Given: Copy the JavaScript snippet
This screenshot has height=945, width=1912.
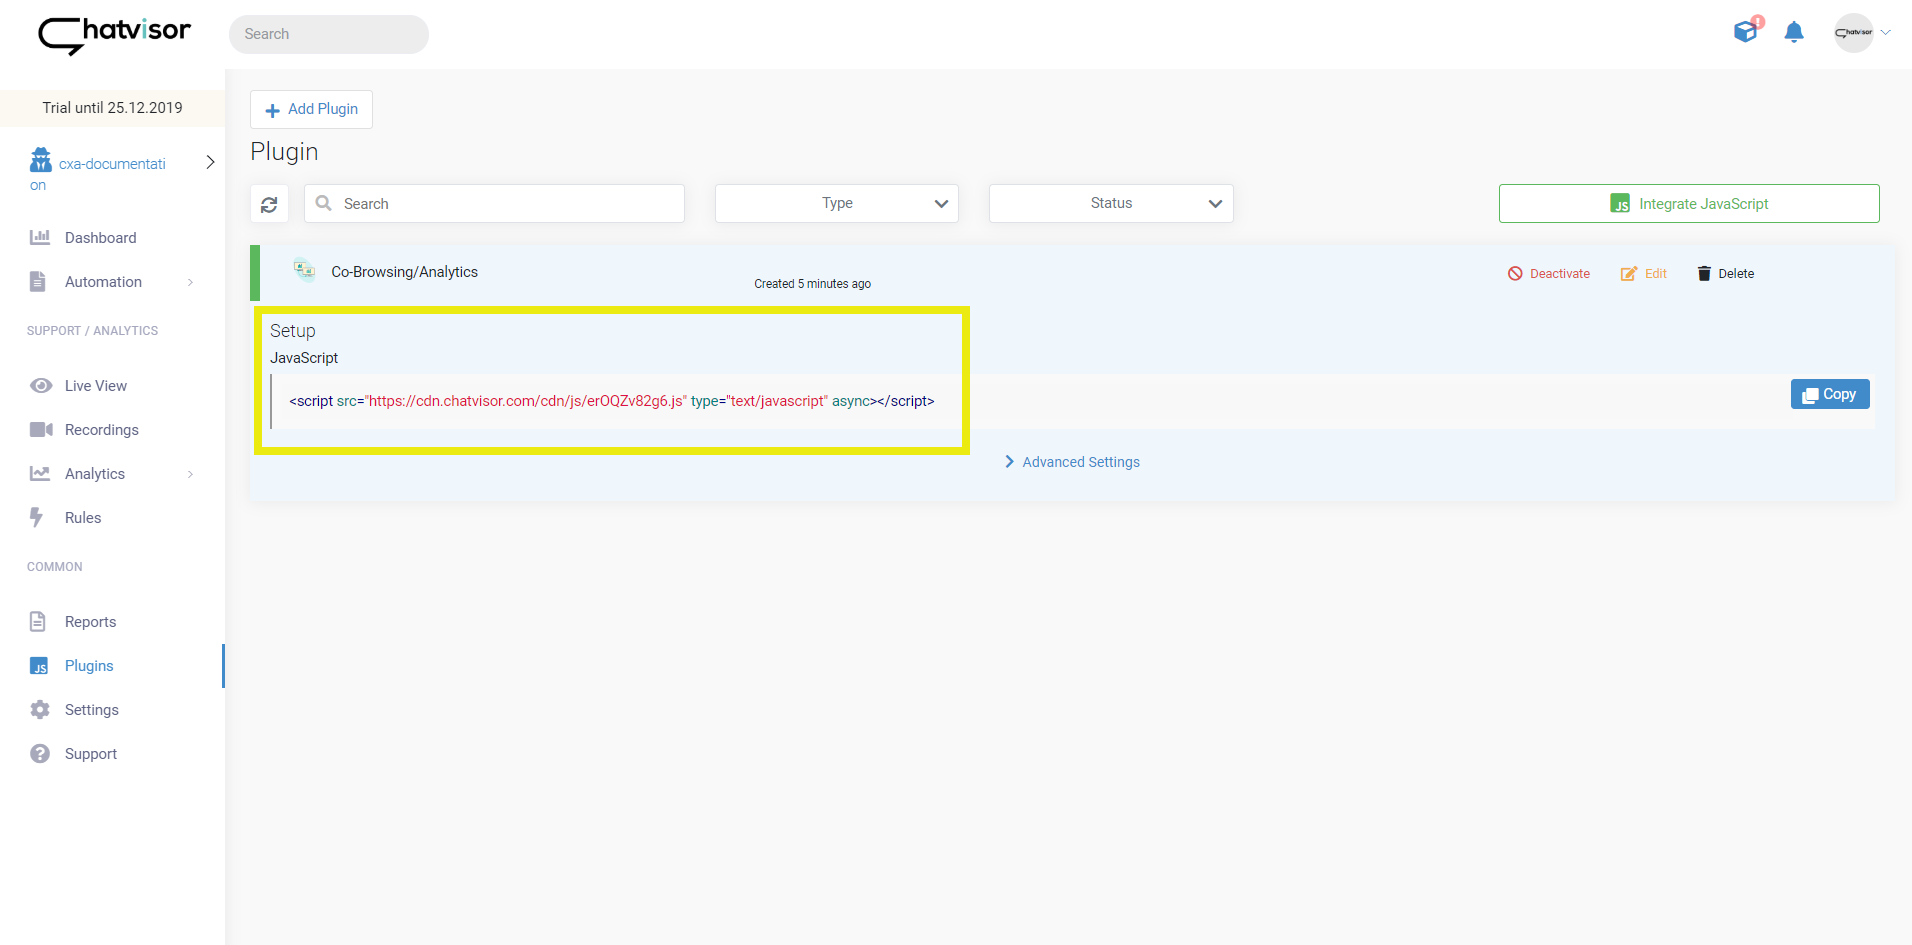Looking at the screenshot, I should pyautogui.click(x=1830, y=394).
